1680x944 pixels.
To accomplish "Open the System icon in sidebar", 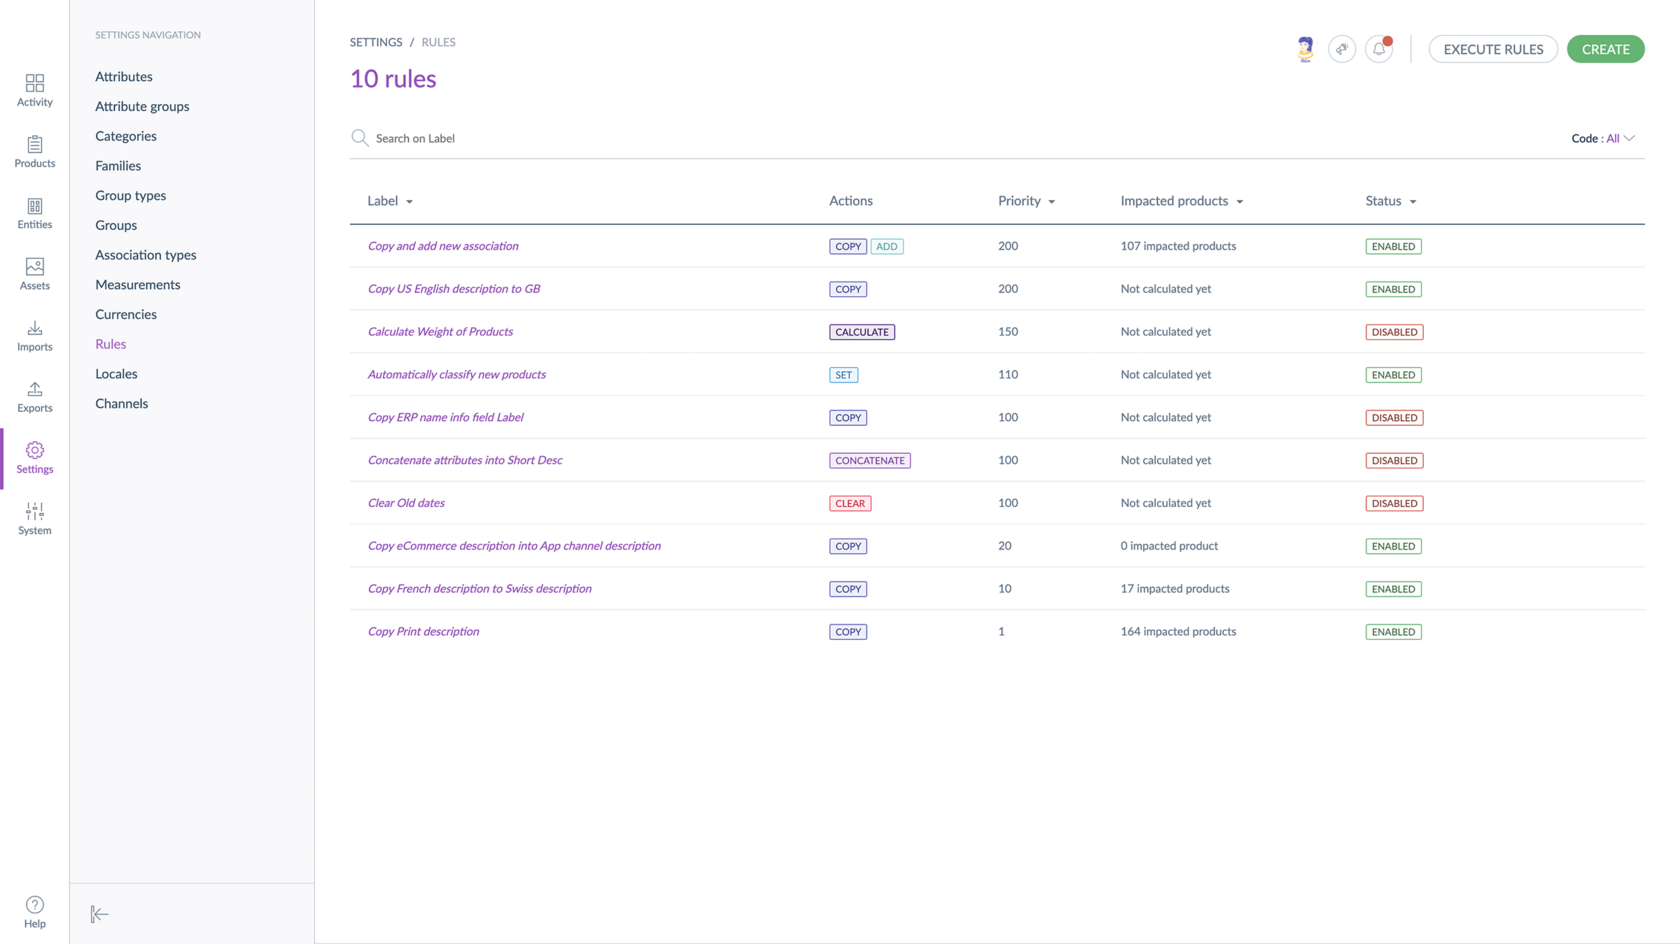I will (x=34, y=518).
